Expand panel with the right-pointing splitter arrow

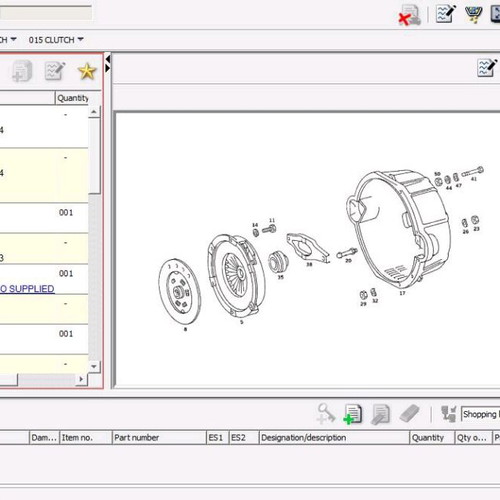coord(108,68)
